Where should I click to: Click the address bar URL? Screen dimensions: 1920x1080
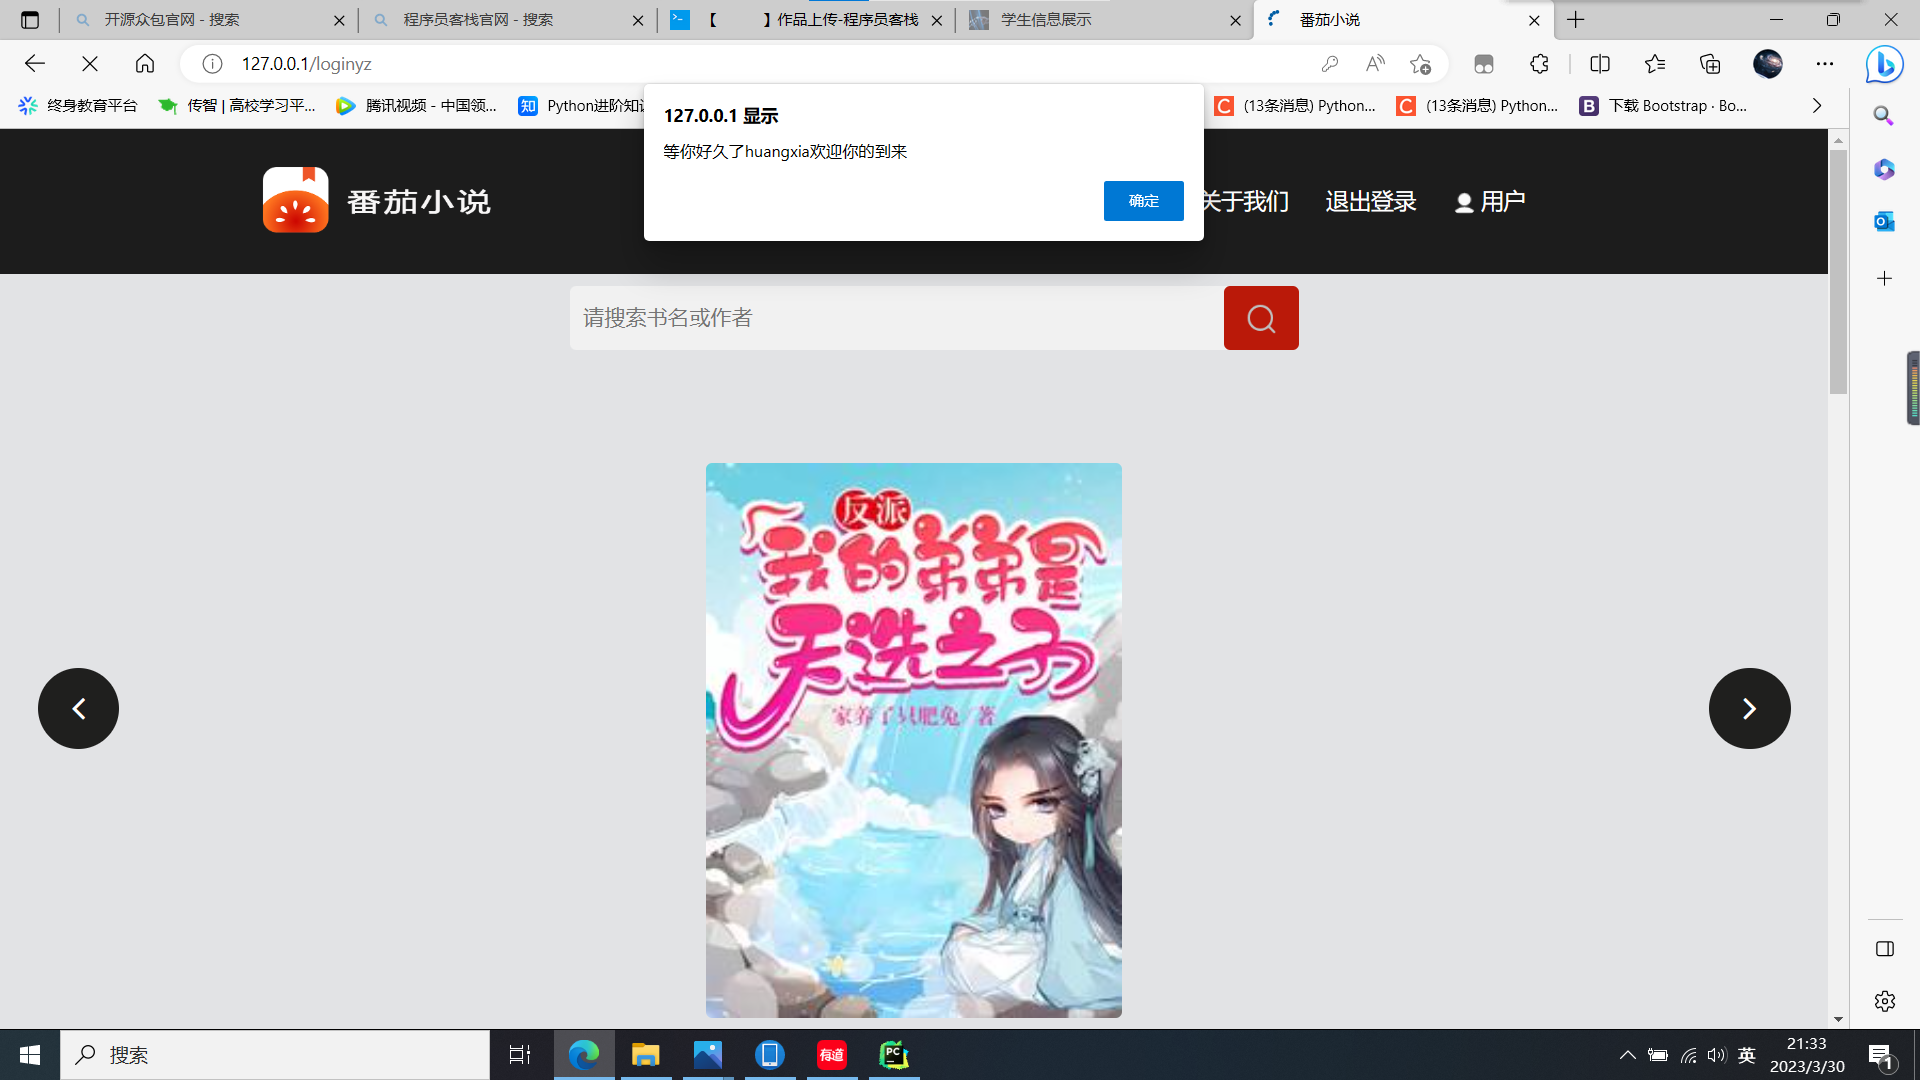[307, 64]
